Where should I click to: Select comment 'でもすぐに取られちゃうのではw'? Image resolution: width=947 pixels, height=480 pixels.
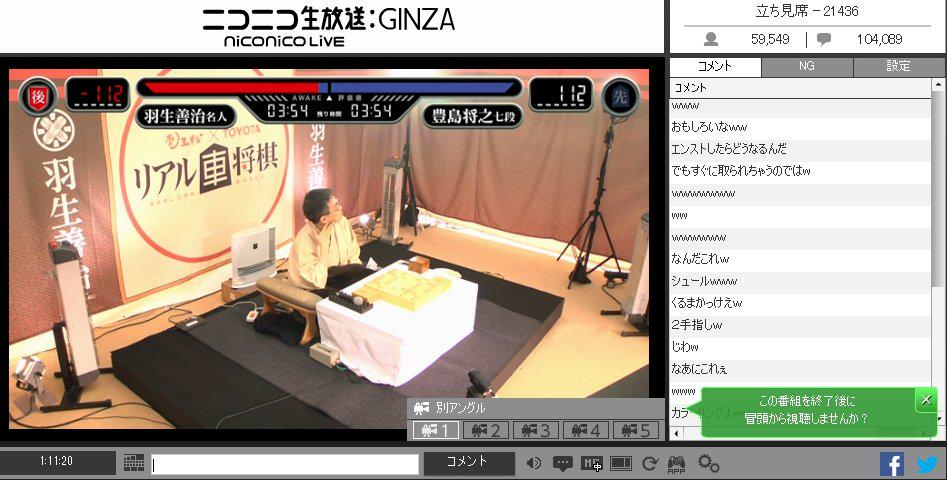click(801, 171)
